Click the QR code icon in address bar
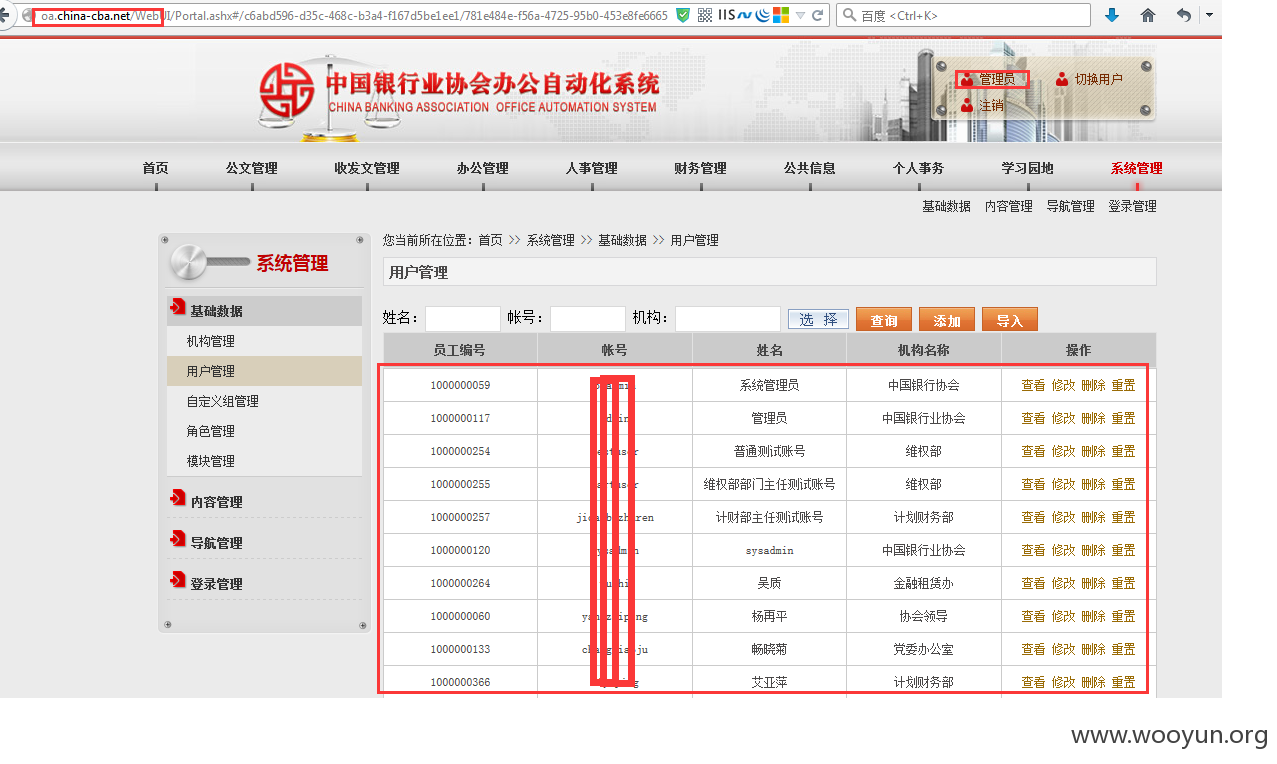 coord(705,15)
